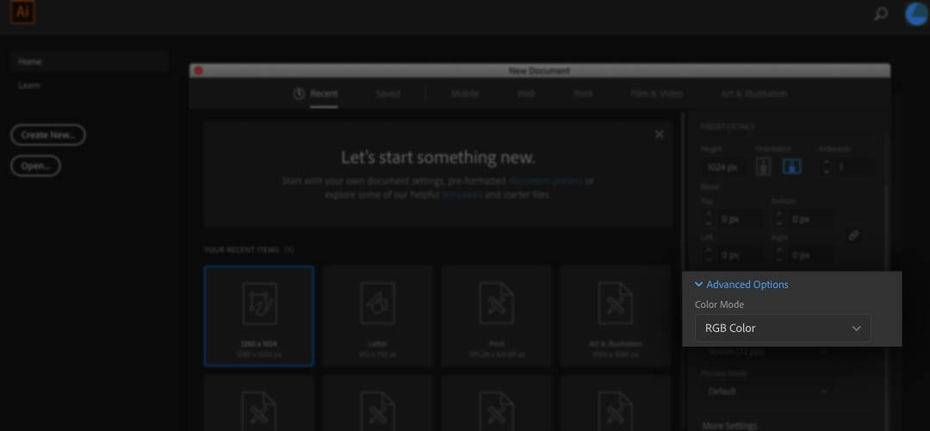Click the Height input field

(x=722, y=168)
